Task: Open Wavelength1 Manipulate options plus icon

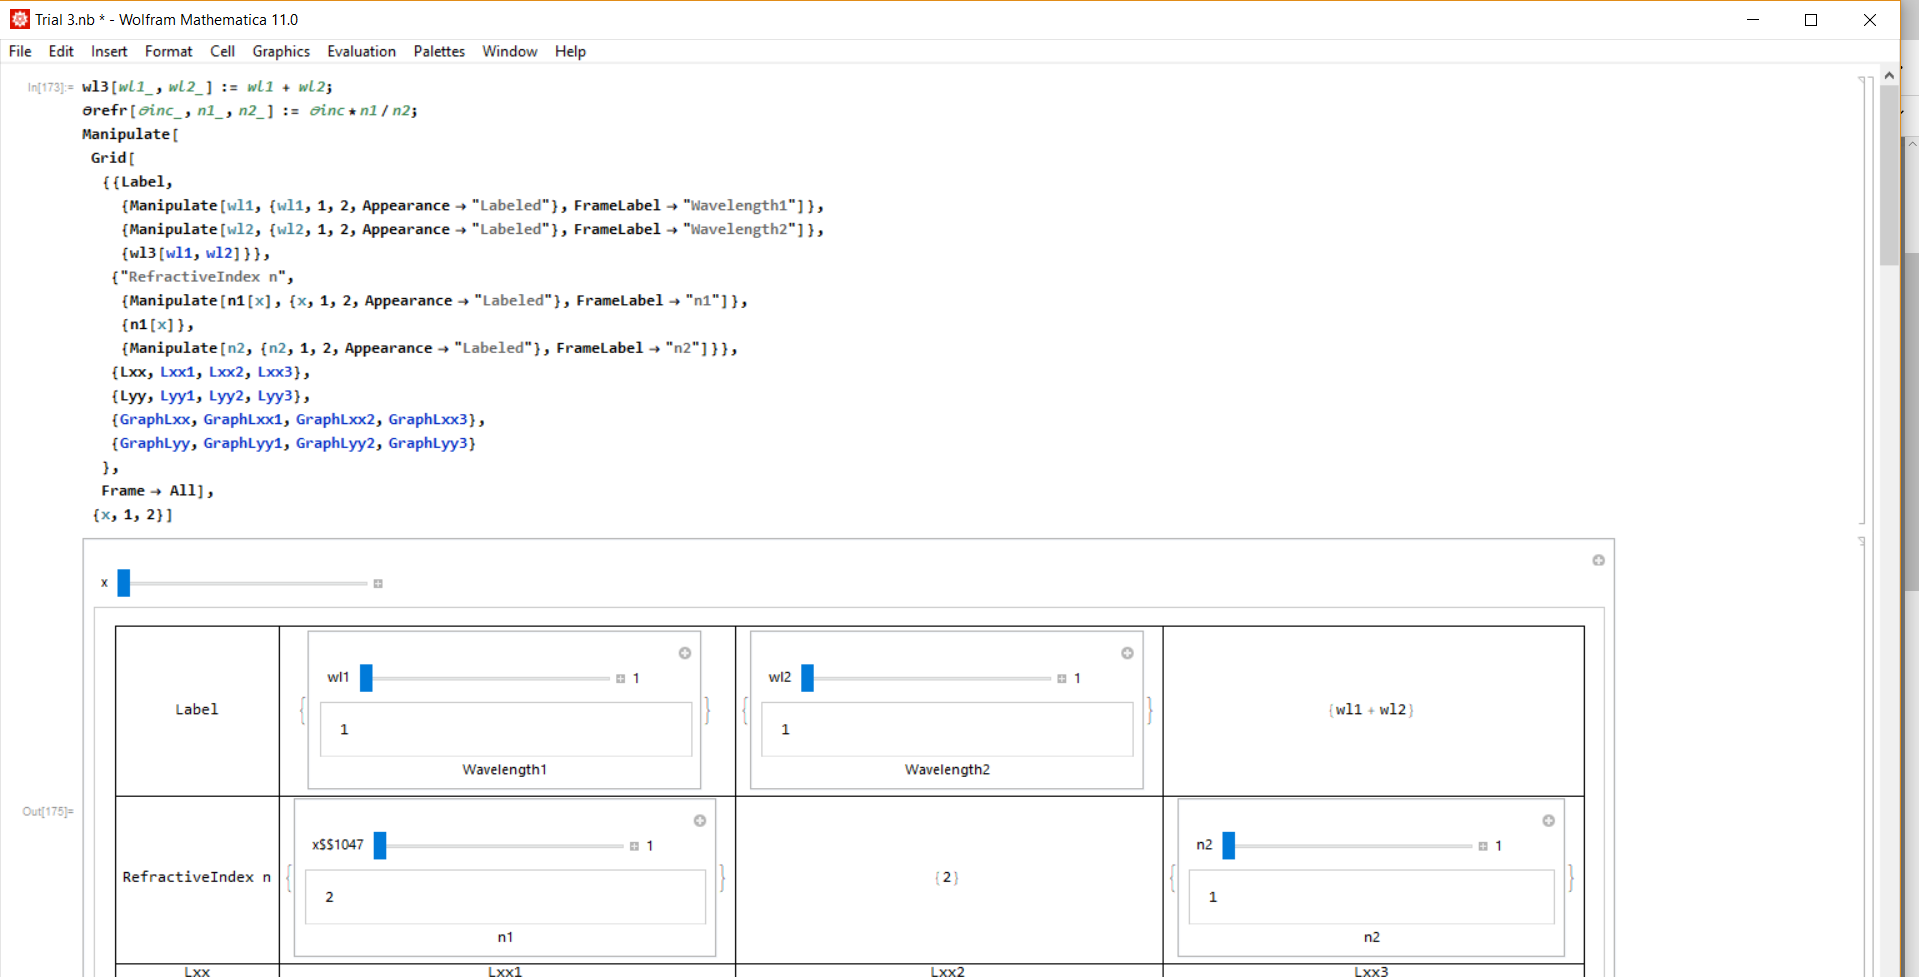Action: click(x=685, y=653)
